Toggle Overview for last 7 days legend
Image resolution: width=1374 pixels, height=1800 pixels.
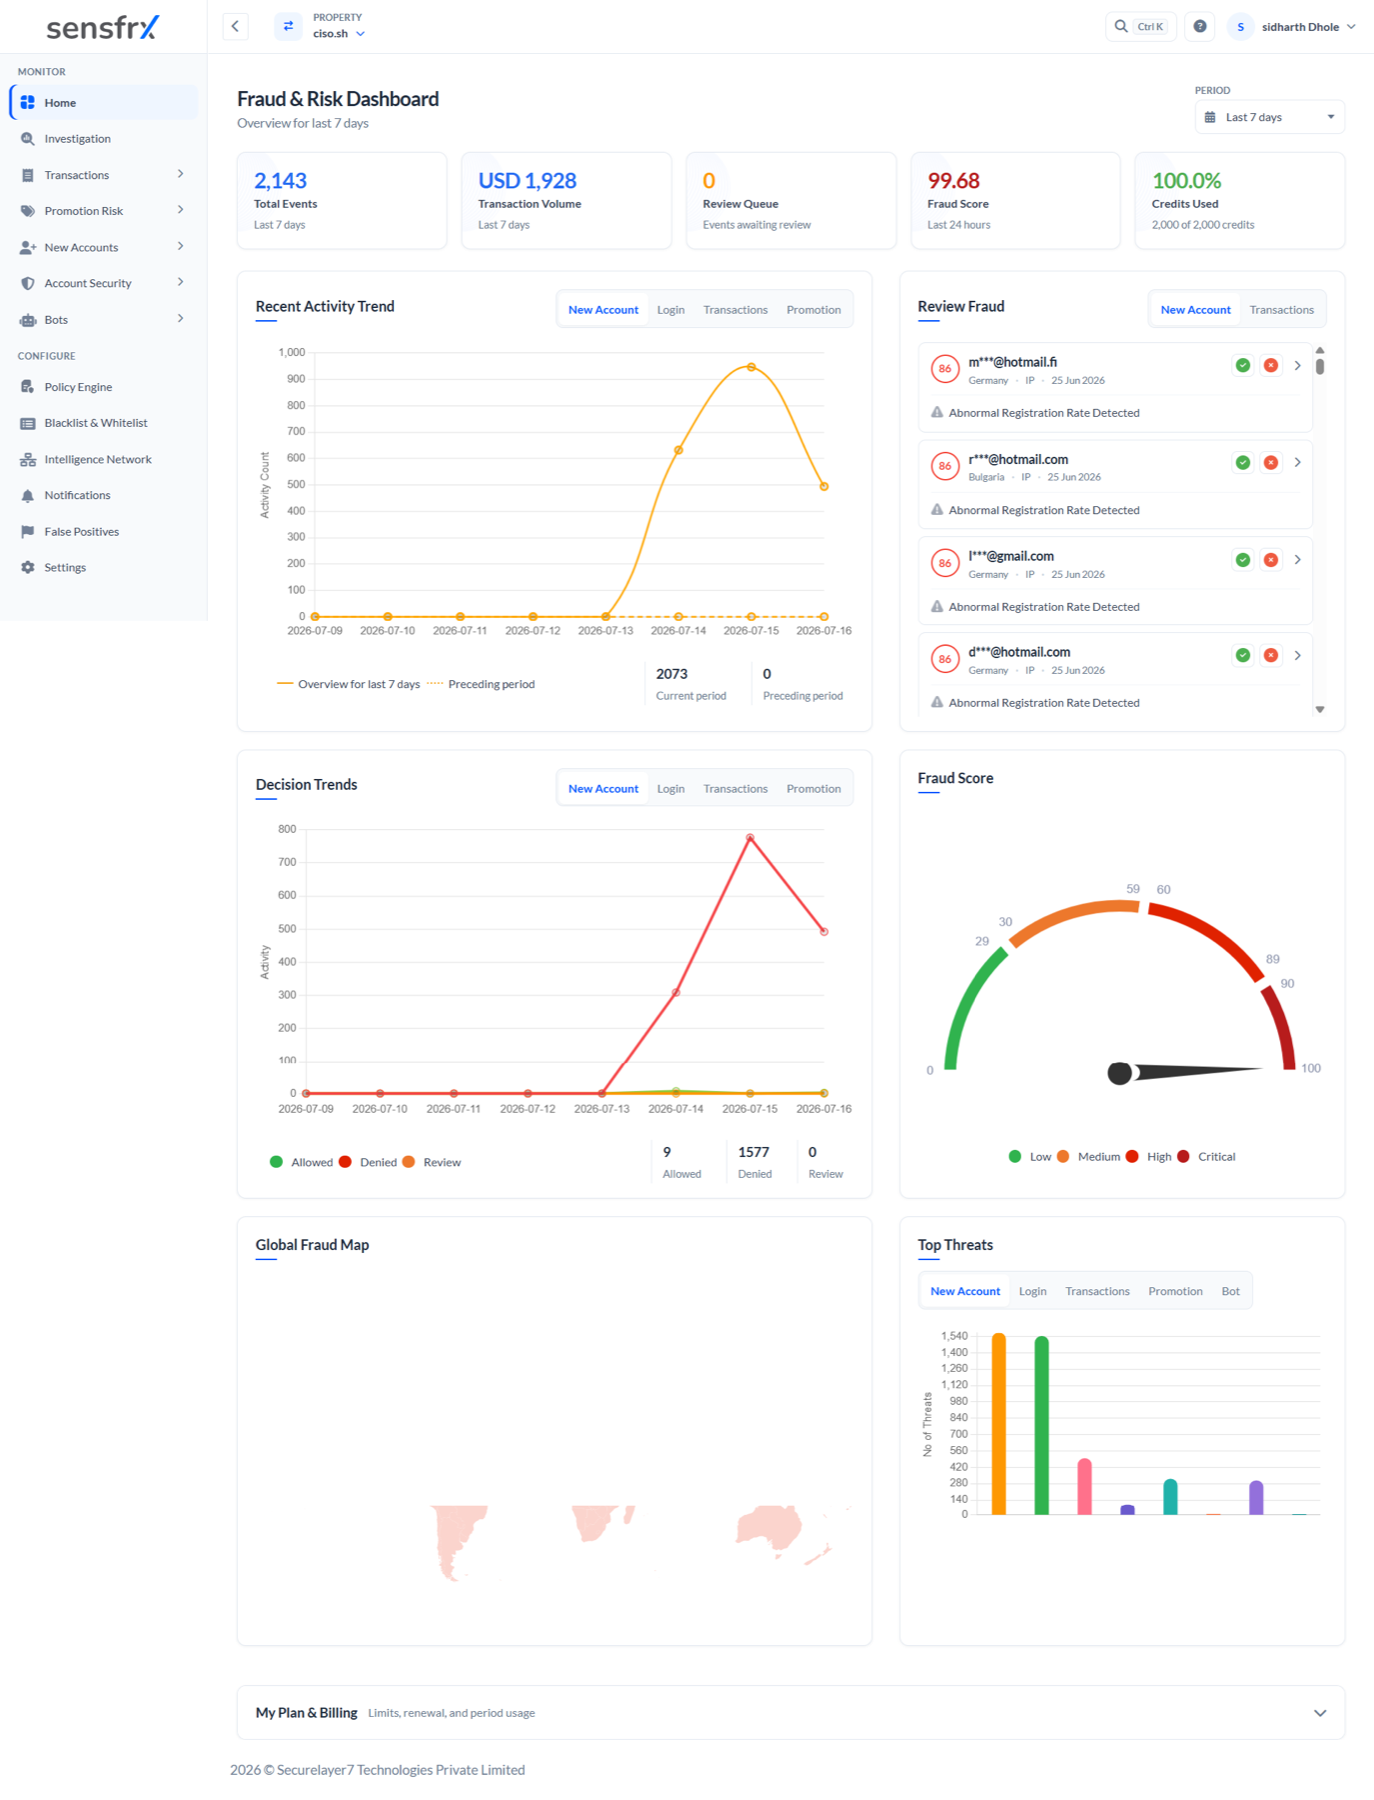coord(348,684)
